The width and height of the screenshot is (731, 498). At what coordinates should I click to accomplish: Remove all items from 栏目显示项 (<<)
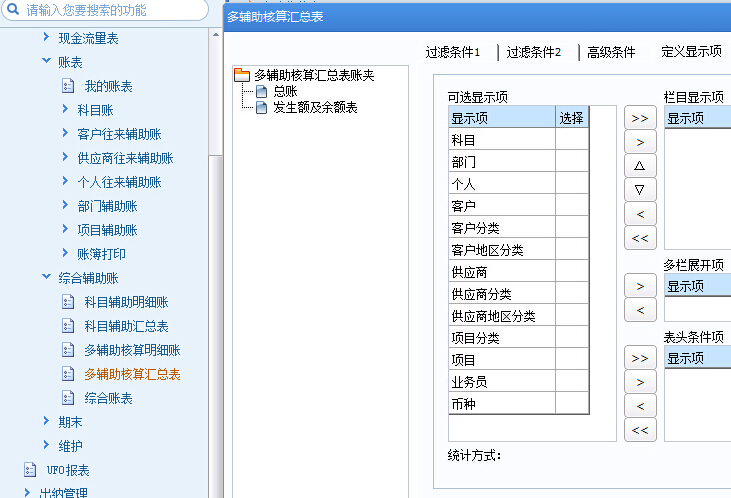coord(640,238)
